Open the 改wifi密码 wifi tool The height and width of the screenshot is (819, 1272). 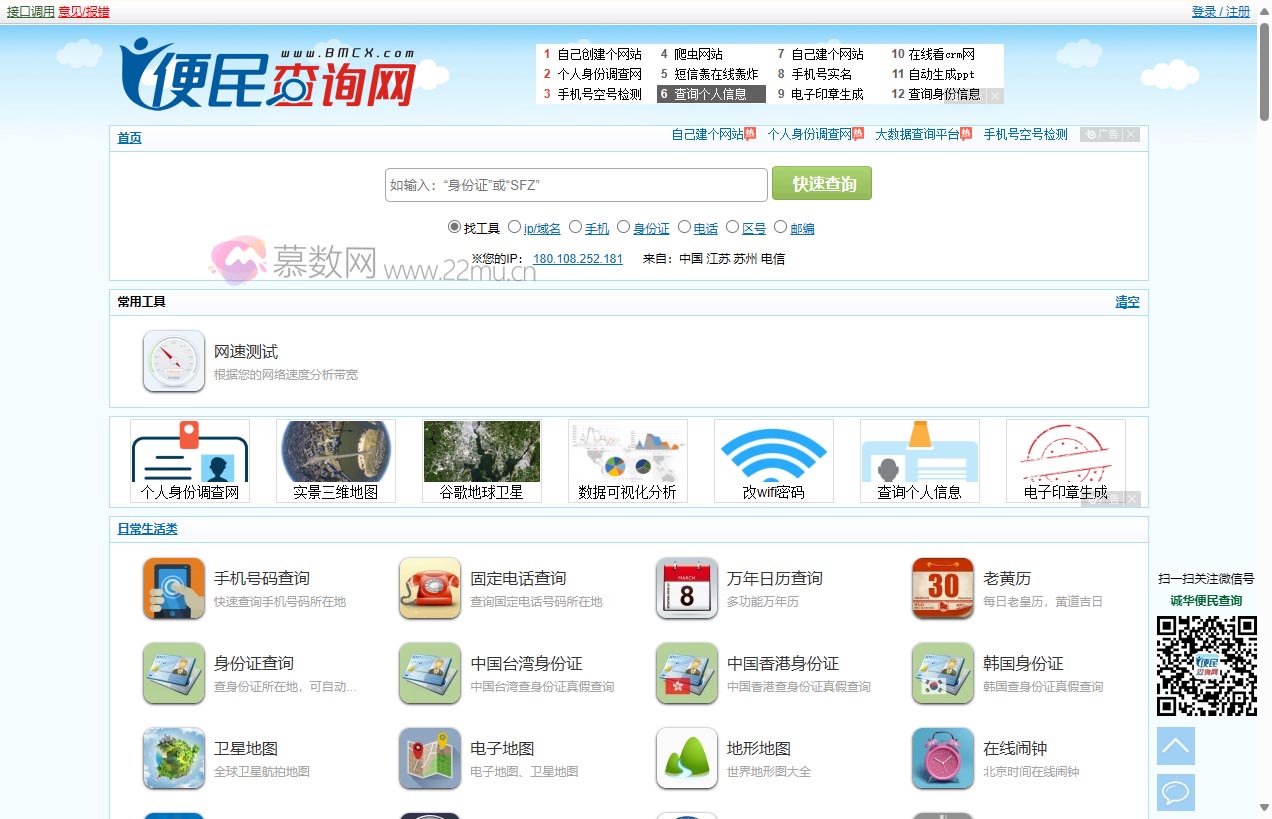coord(773,461)
